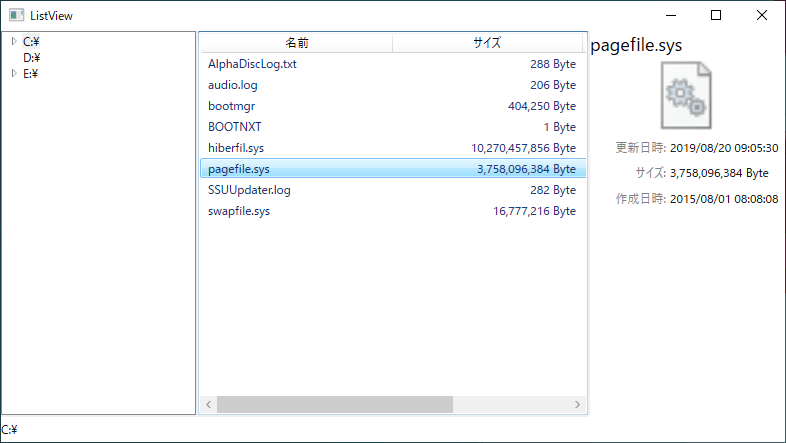
Task: Click the 404,250 Byte size cell
Action: tap(542, 106)
